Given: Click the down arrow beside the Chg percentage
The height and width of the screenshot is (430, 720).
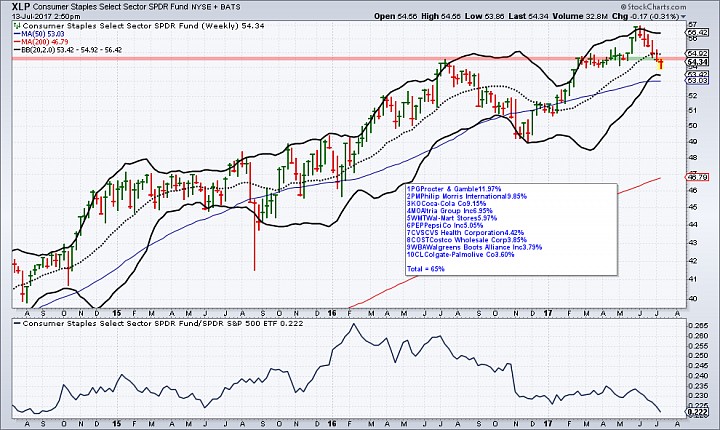Looking at the screenshot, I should point(684,17).
